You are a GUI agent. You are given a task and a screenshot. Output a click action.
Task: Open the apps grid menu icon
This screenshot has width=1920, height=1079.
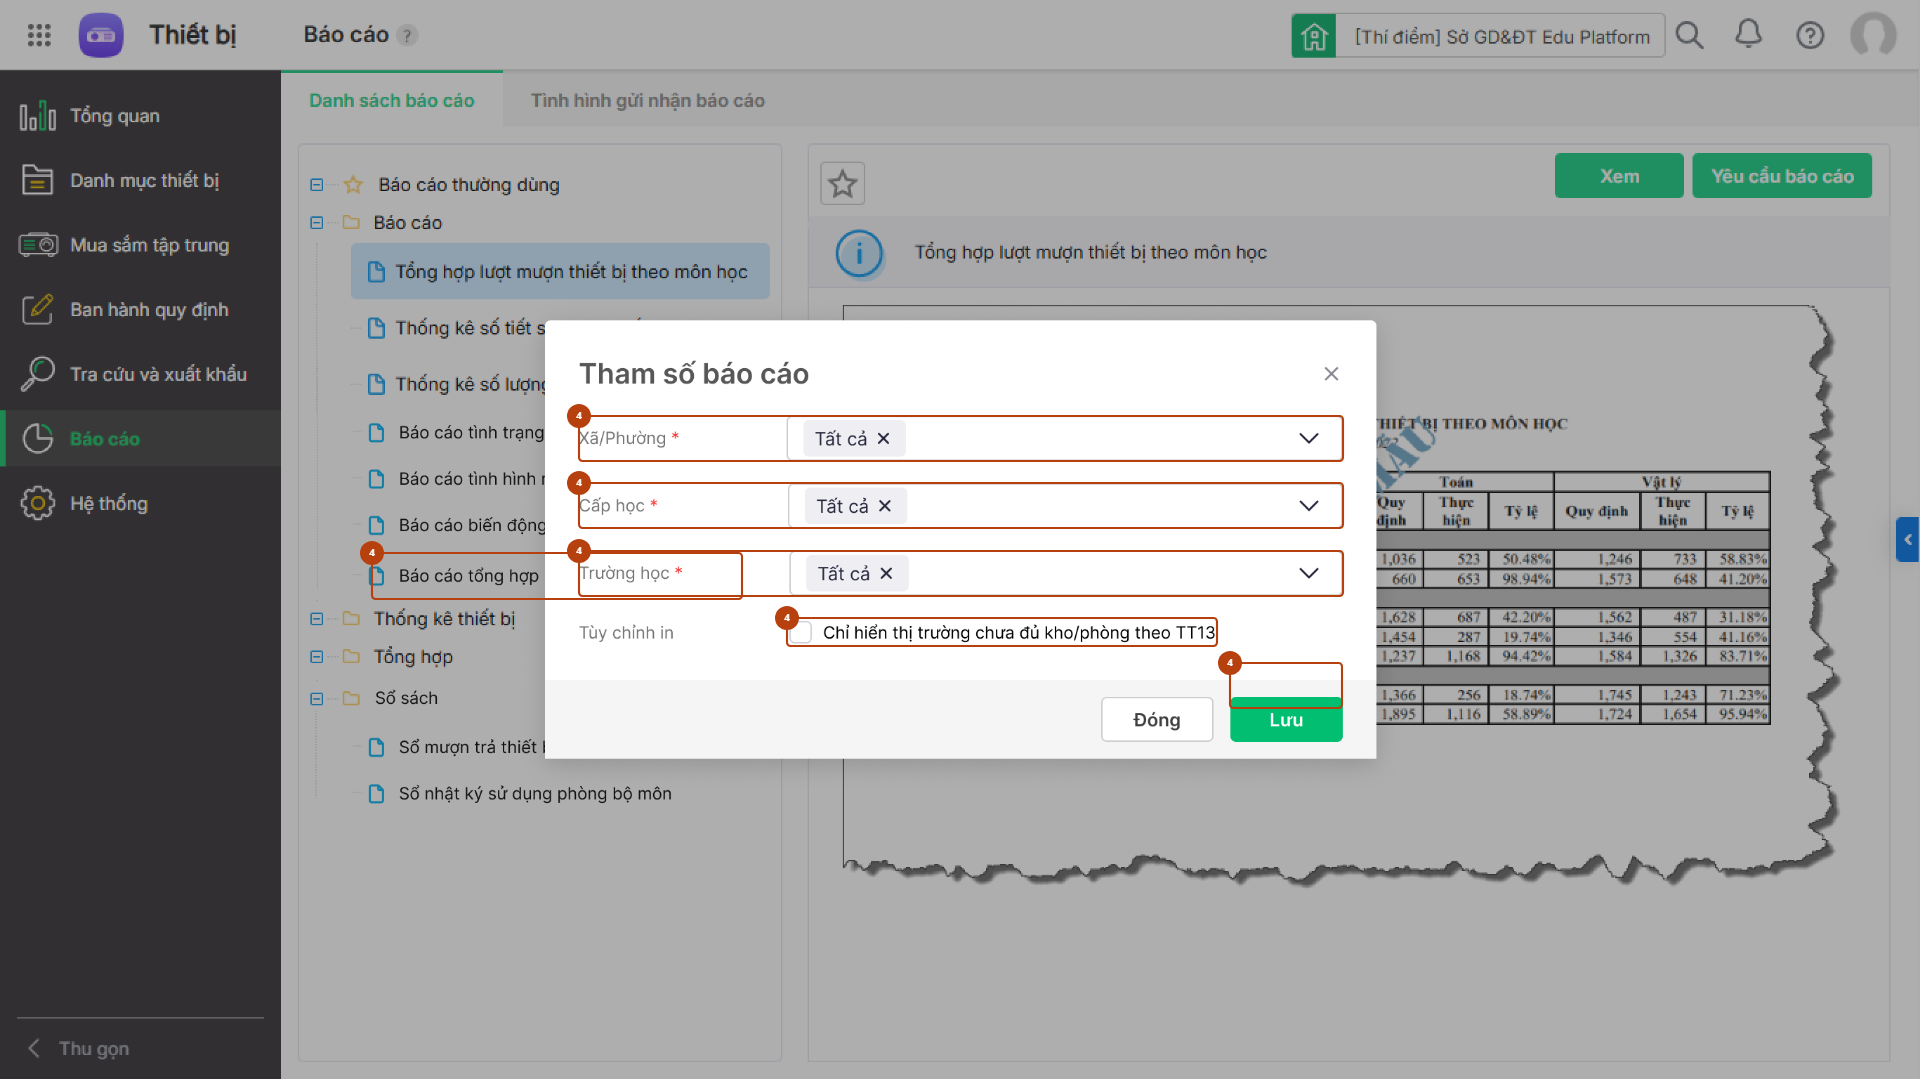39,35
